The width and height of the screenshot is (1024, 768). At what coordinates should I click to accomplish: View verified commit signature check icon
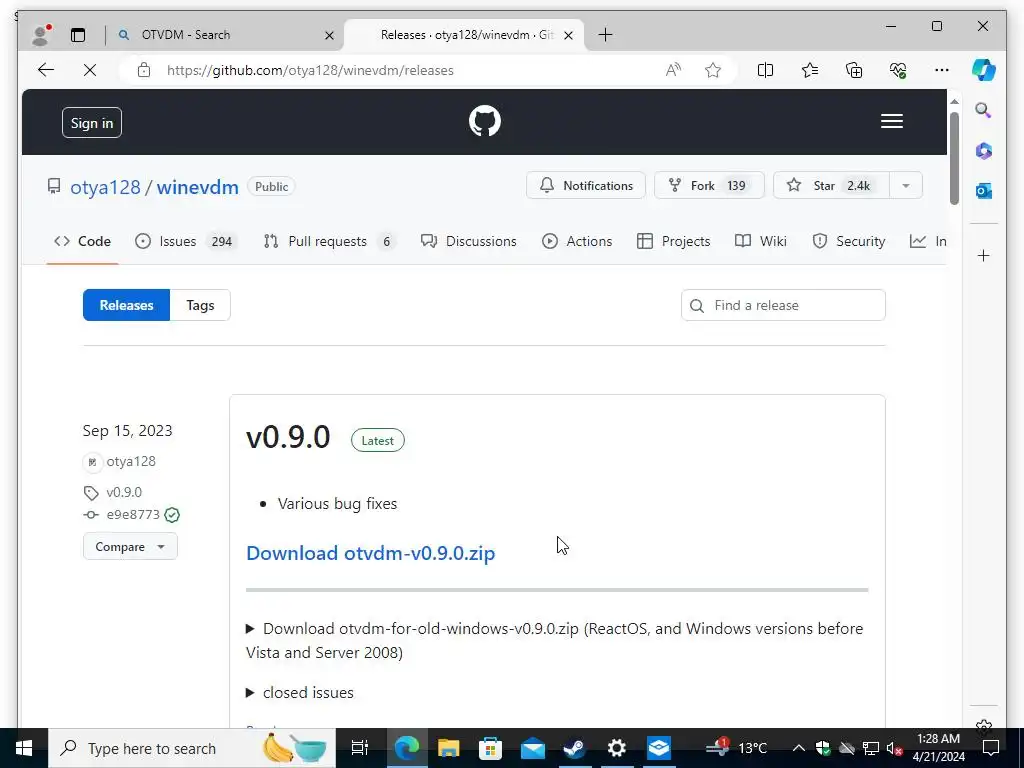[x=172, y=515]
